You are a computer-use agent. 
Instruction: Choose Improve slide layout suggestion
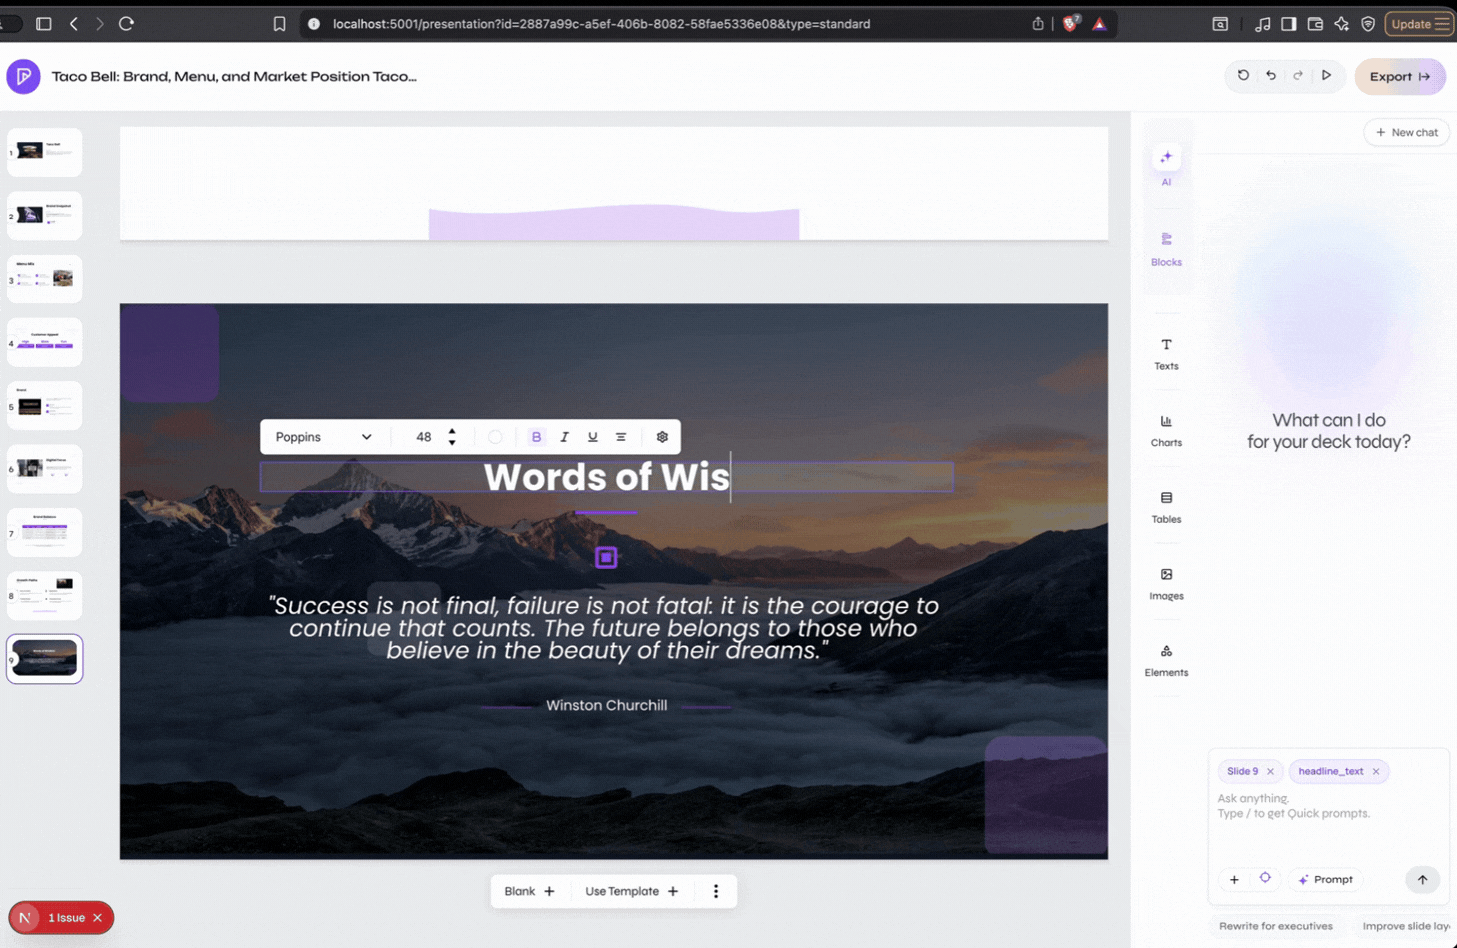[1404, 926]
